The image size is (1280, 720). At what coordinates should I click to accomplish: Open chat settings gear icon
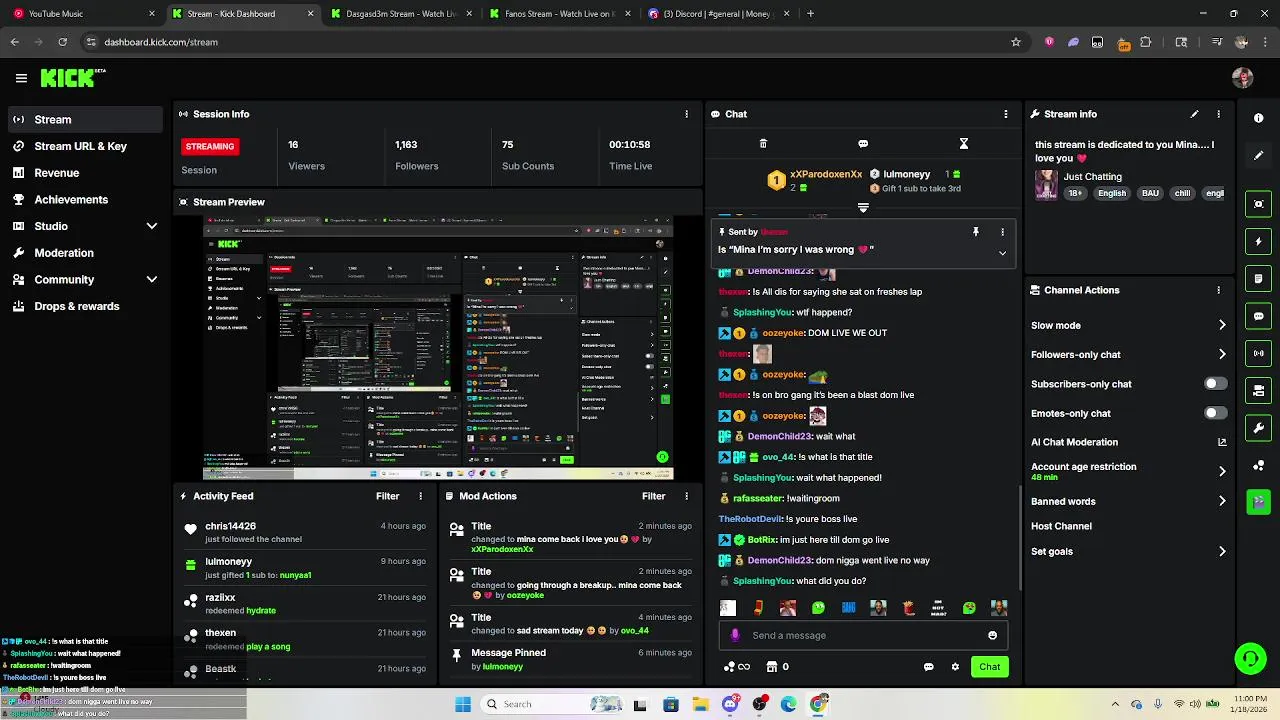(955, 667)
